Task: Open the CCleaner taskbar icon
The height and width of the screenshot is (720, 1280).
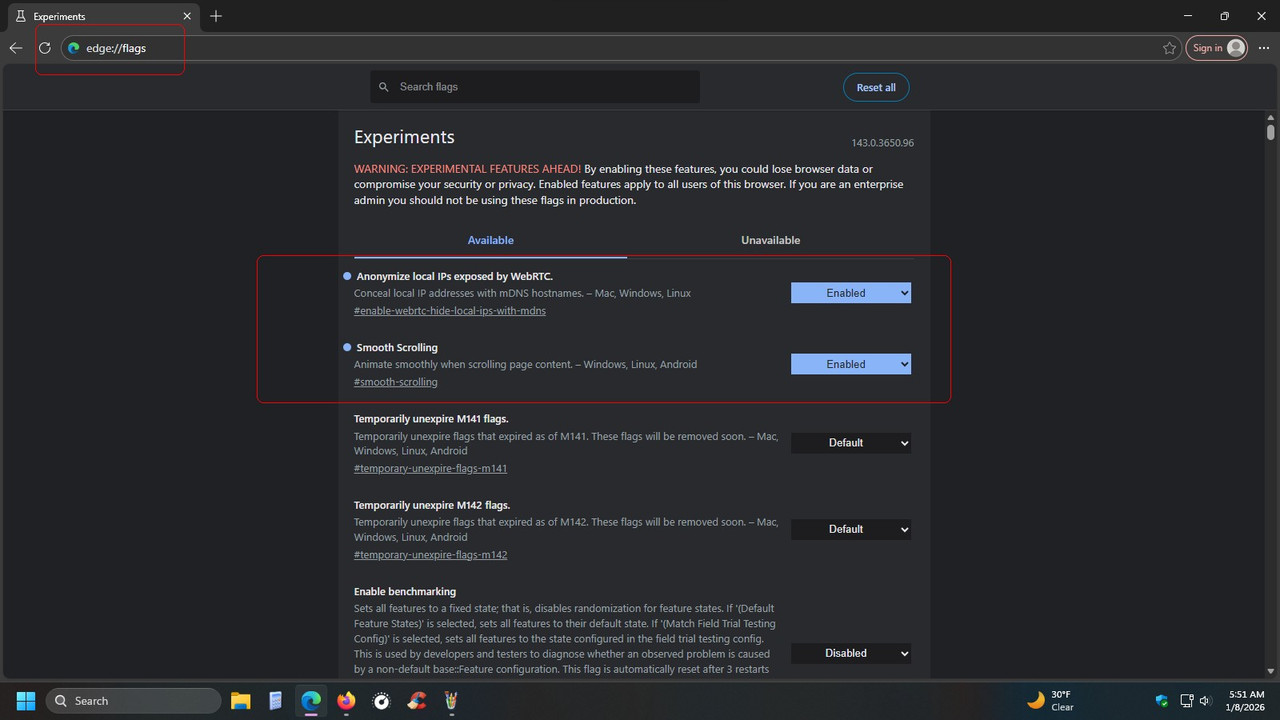Action: [x=416, y=701]
